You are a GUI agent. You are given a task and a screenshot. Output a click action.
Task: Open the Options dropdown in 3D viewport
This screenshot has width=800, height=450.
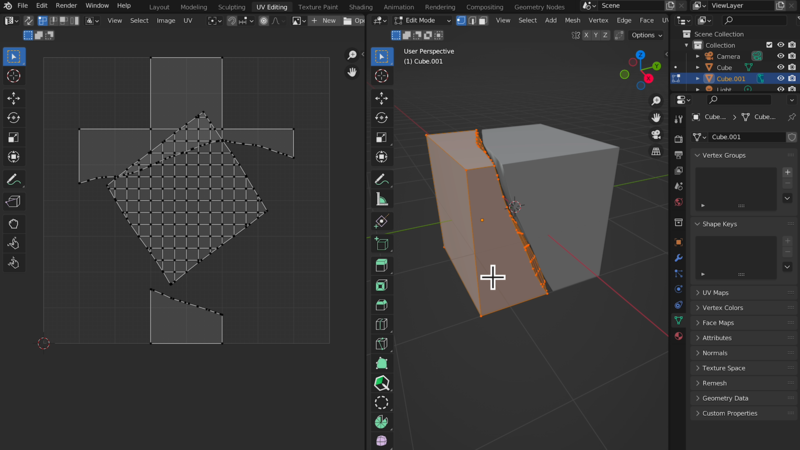(646, 35)
